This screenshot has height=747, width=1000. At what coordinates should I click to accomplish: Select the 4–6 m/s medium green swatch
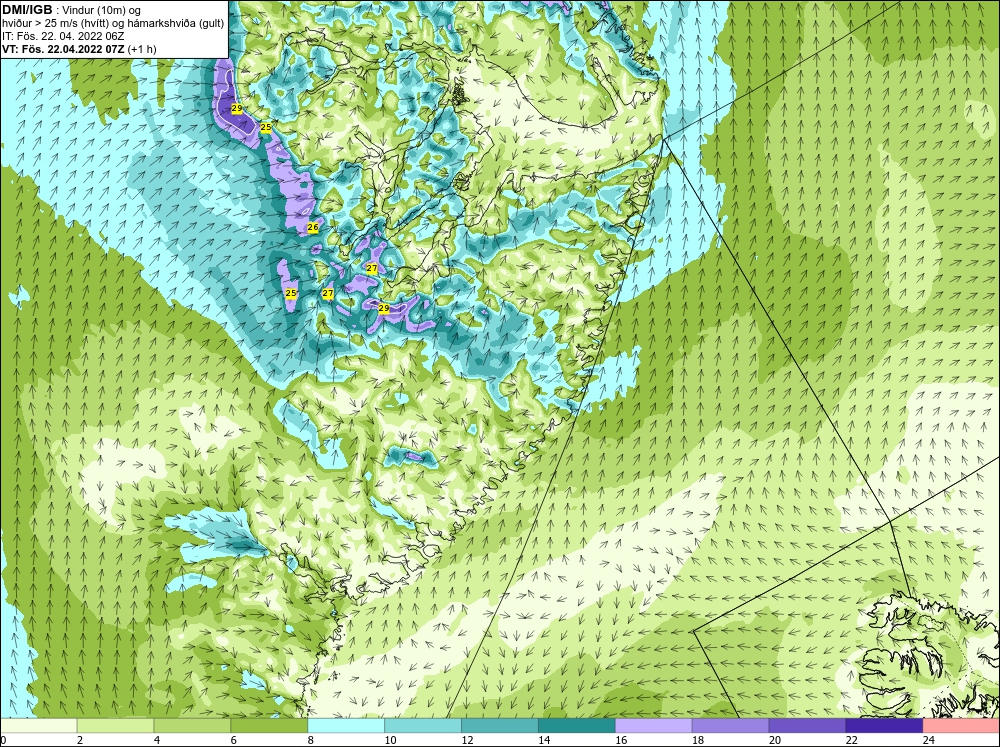[x=192, y=725]
